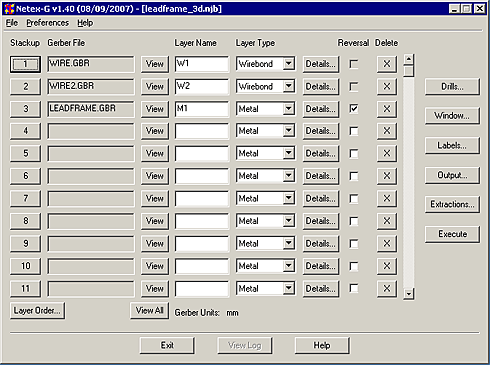Open the File menu
The width and height of the screenshot is (490, 365).
(x=12, y=23)
